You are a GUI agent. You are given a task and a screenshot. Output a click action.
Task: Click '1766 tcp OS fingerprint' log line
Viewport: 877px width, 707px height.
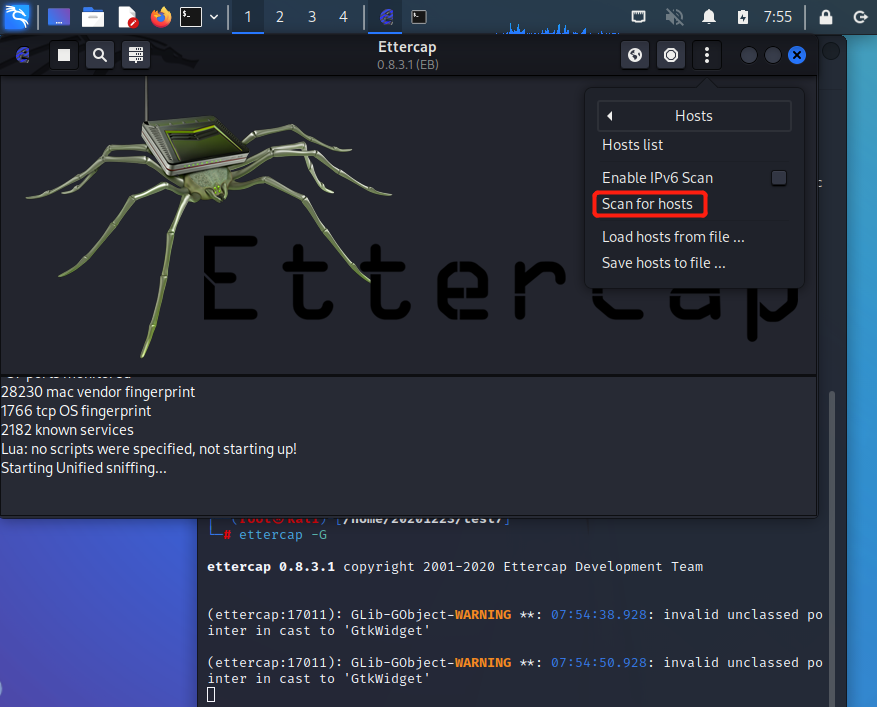pyautogui.click(x=76, y=411)
